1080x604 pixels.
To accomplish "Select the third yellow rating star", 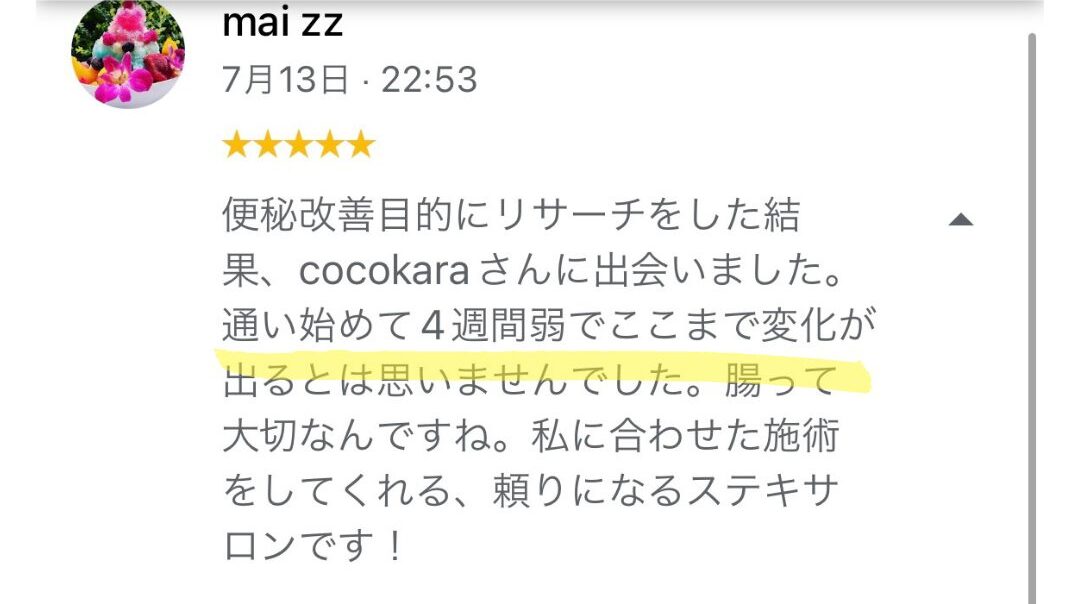I will 298,145.
